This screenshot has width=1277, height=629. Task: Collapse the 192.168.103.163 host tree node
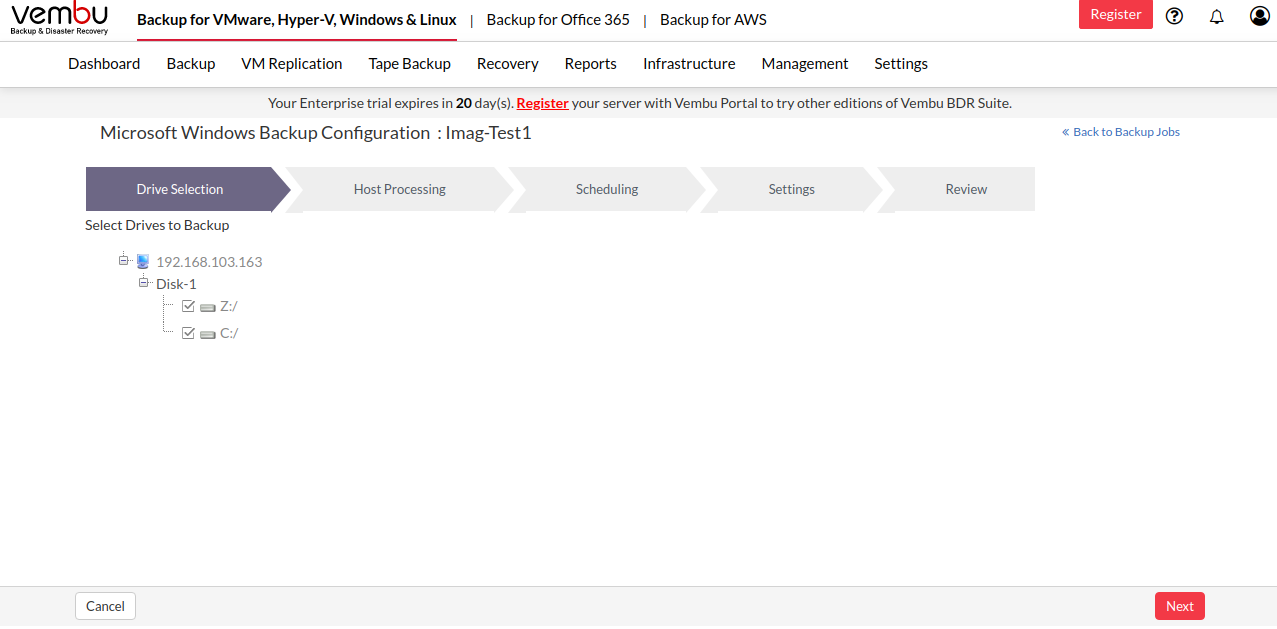[124, 260]
